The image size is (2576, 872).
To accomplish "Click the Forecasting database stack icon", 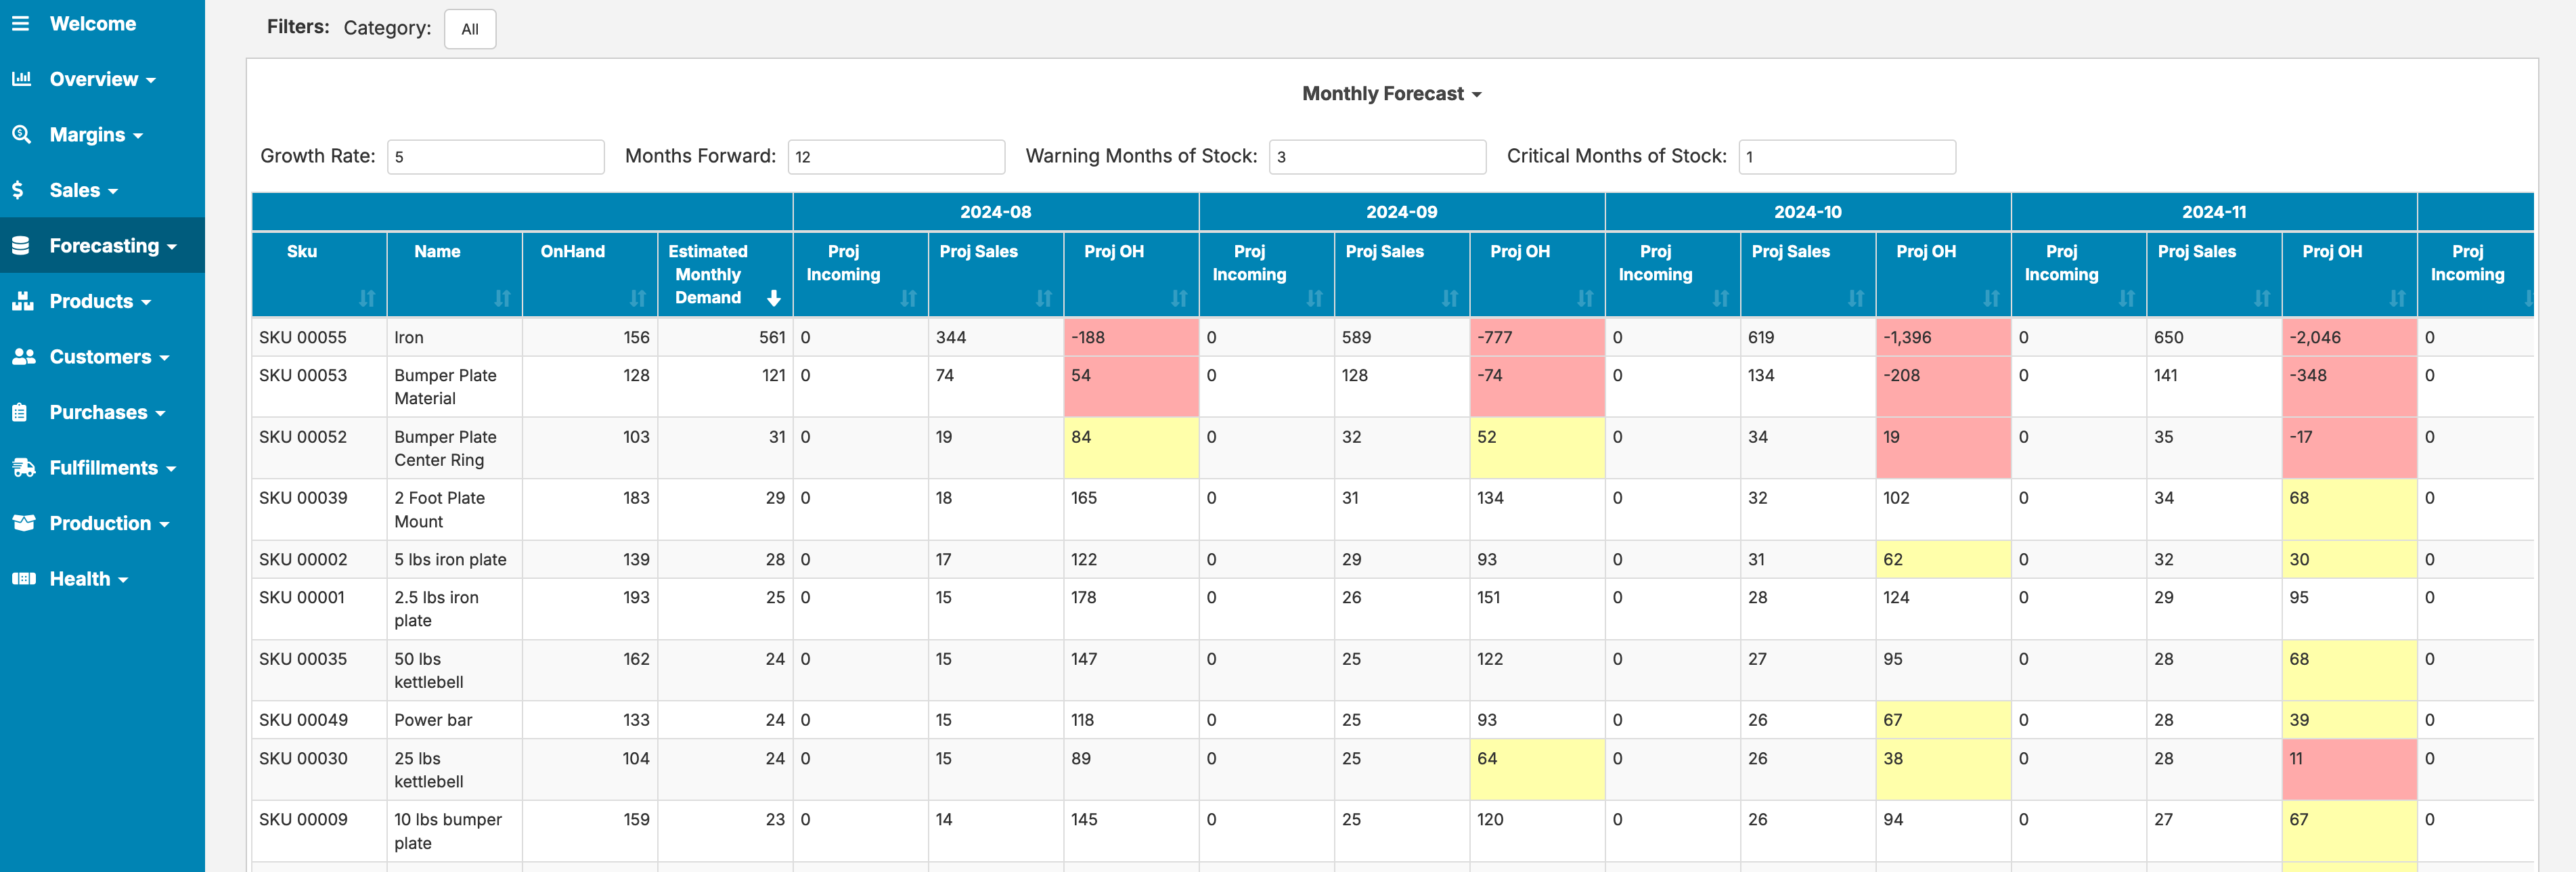I will [21, 245].
